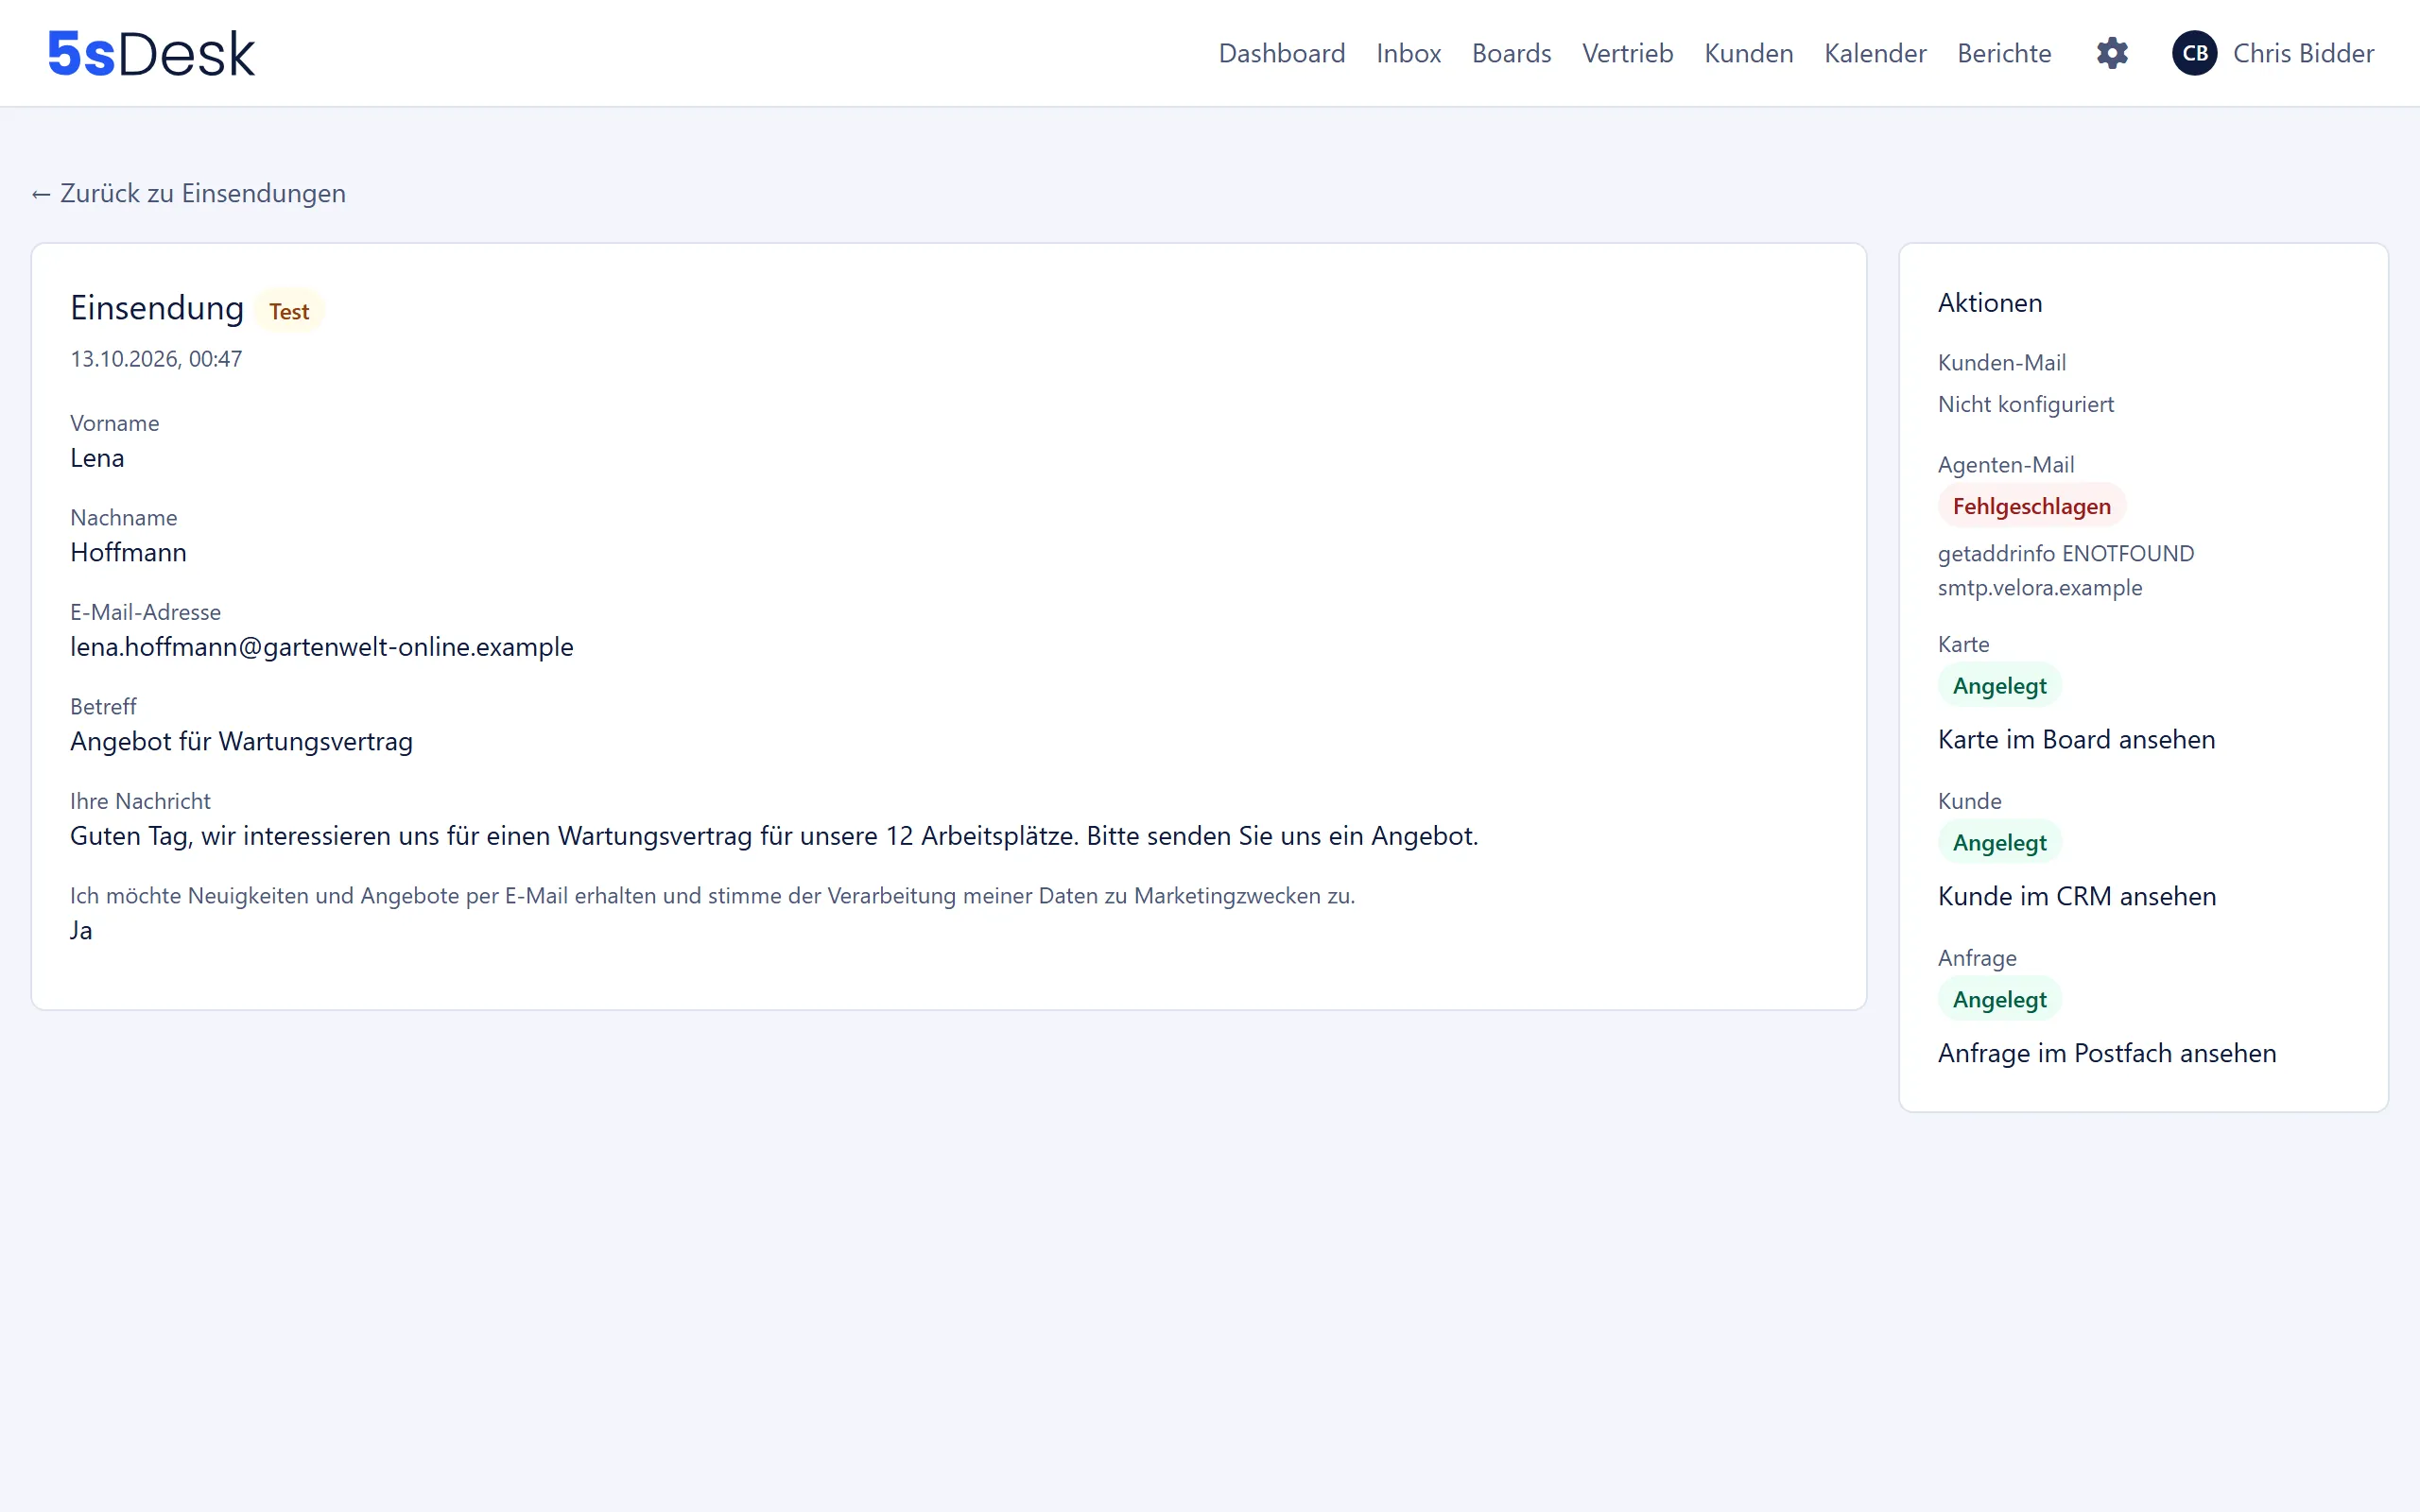Go back via Zurück zu Einsendungen

point(188,193)
